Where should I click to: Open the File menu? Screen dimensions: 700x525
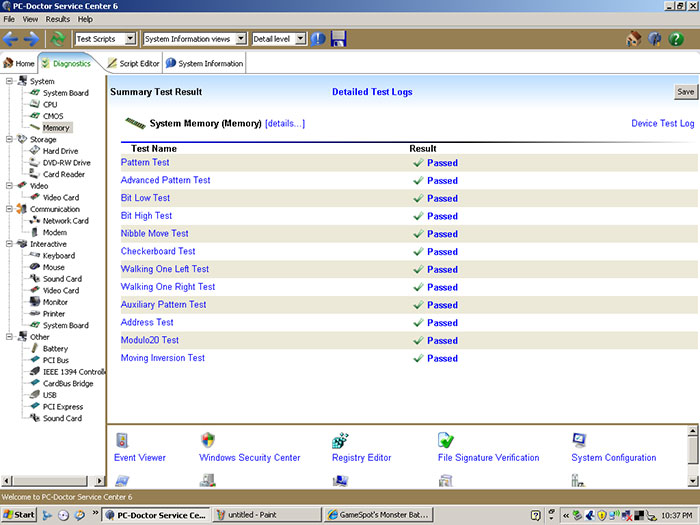pos(9,19)
